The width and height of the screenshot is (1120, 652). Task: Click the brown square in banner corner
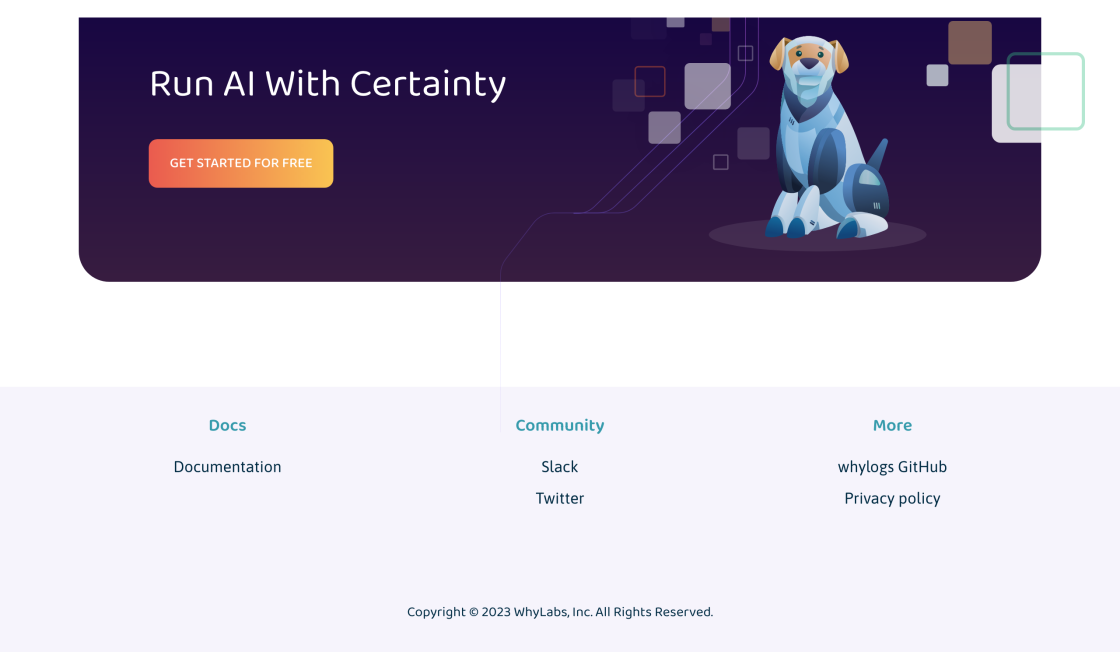pyautogui.click(x=970, y=43)
